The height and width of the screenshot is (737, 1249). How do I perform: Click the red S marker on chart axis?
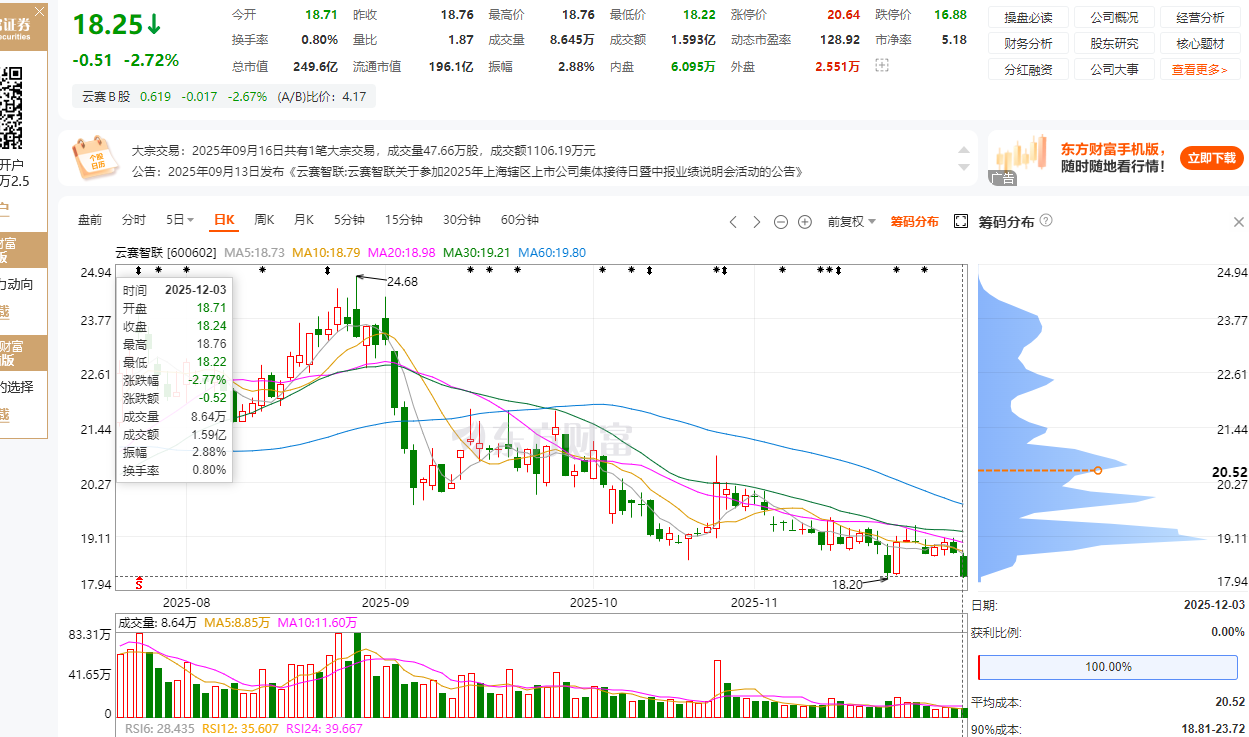pos(139,582)
